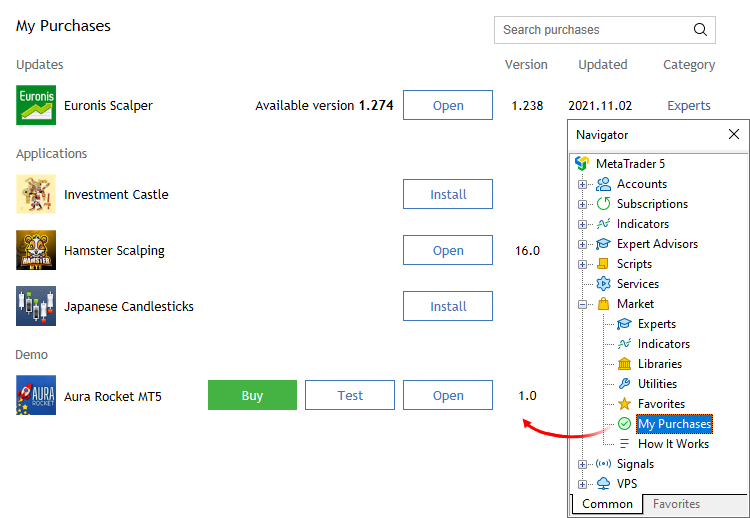Click the Available version 1.274 text
Viewport: 750px width, 518px height.
324,105
